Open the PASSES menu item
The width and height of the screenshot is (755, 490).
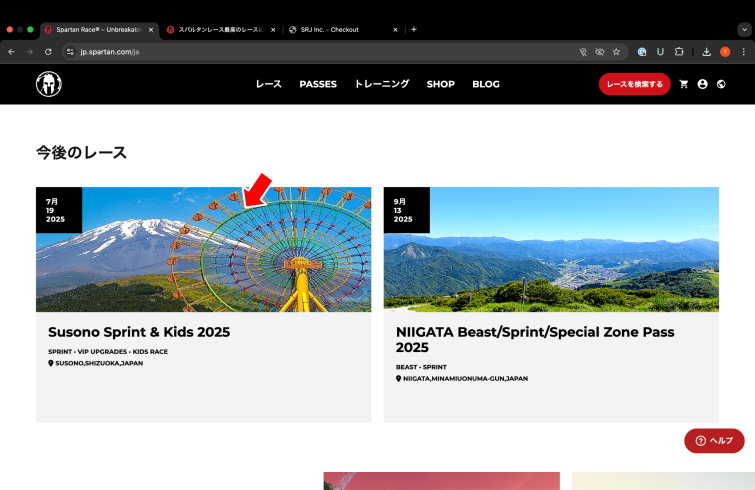[x=318, y=84]
